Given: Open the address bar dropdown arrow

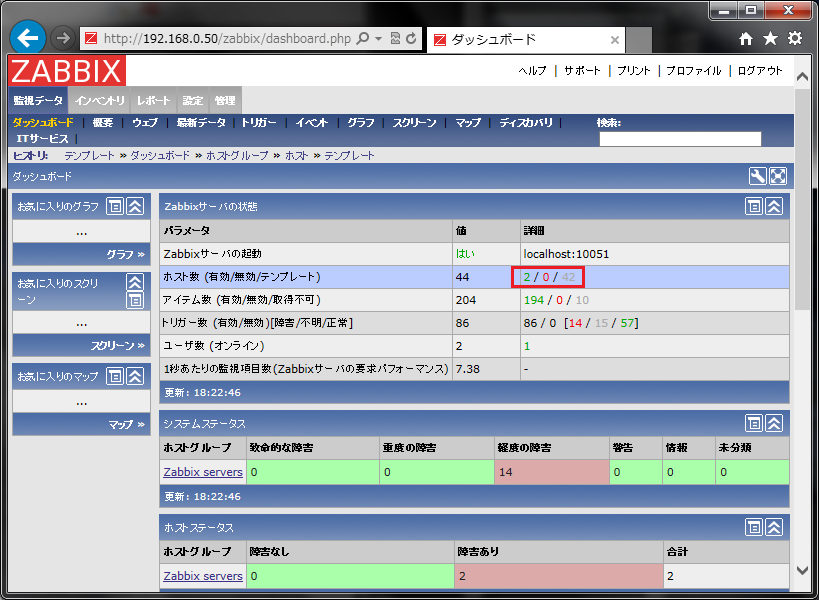Looking at the screenshot, I should click(378, 39).
